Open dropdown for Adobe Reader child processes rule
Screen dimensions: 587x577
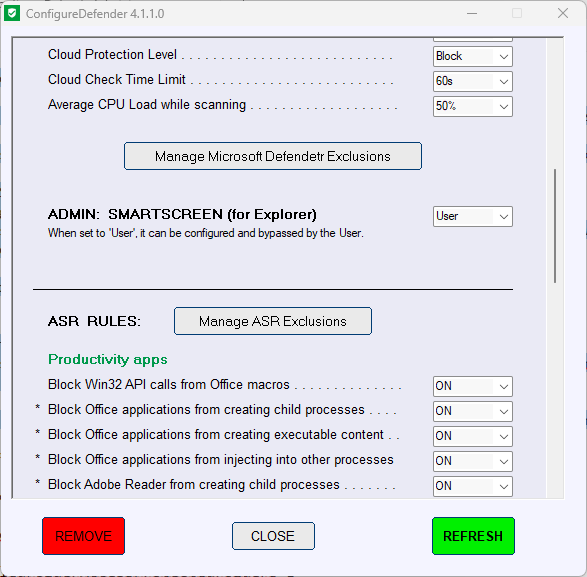pos(473,486)
